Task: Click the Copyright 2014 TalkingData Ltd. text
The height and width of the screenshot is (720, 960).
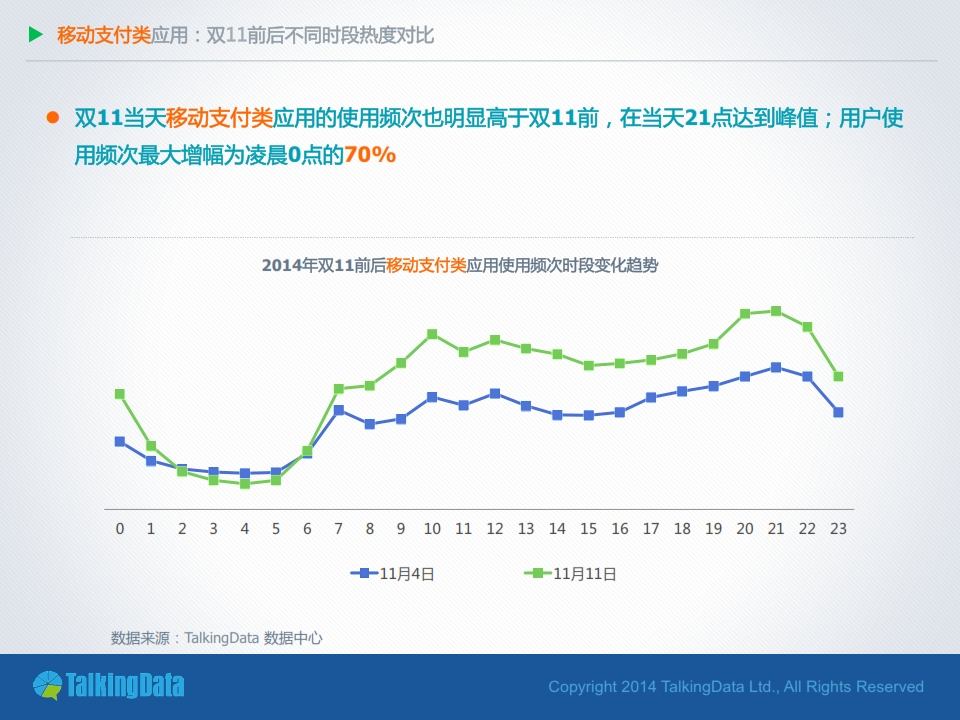Action: pyautogui.click(x=736, y=687)
